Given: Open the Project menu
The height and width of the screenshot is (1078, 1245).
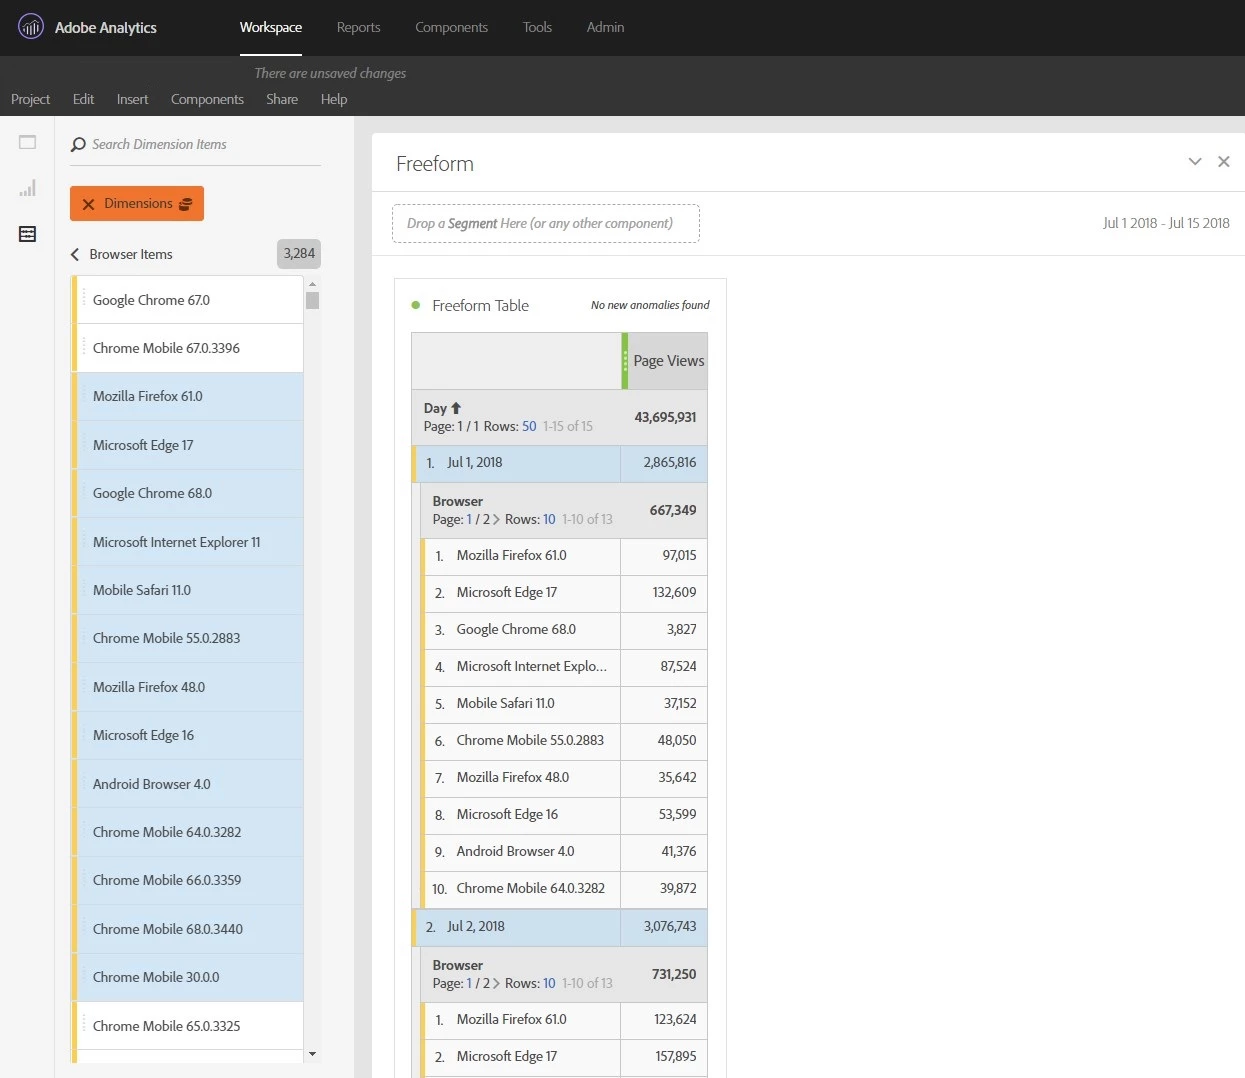Looking at the screenshot, I should click(30, 99).
